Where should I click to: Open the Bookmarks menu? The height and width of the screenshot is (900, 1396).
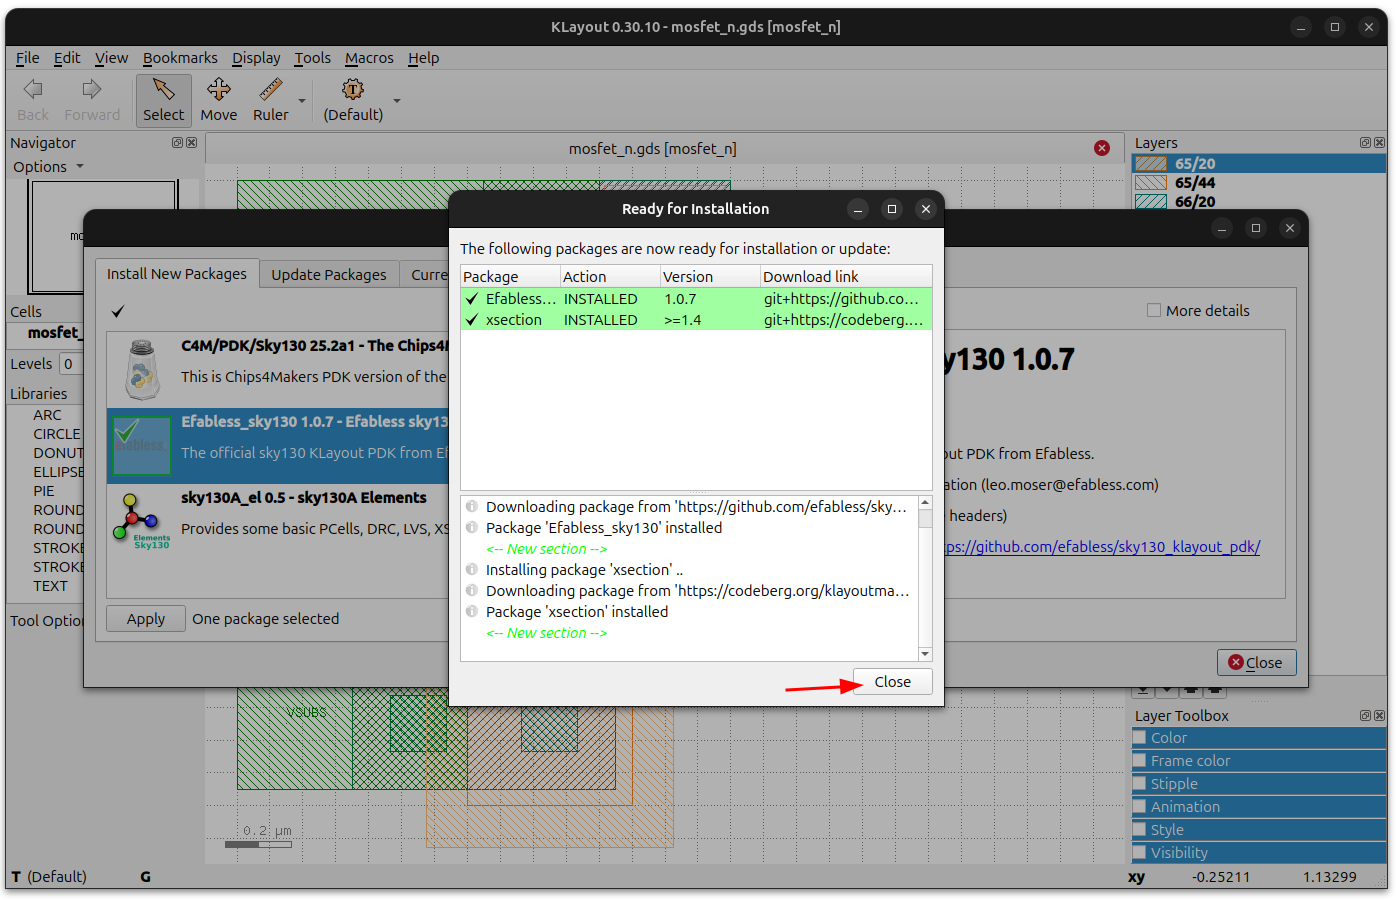click(x=180, y=58)
